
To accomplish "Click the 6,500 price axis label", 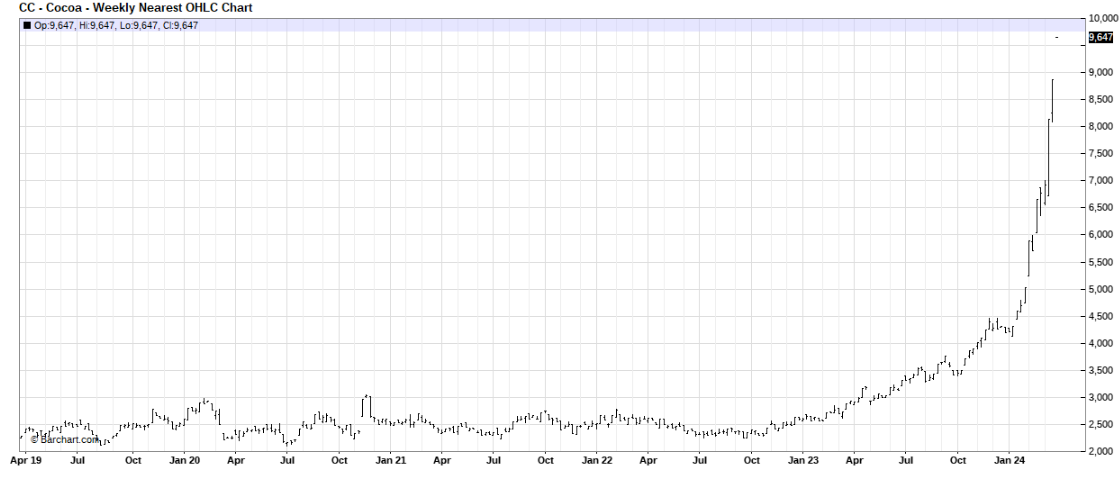I will [x=1103, y=208].
